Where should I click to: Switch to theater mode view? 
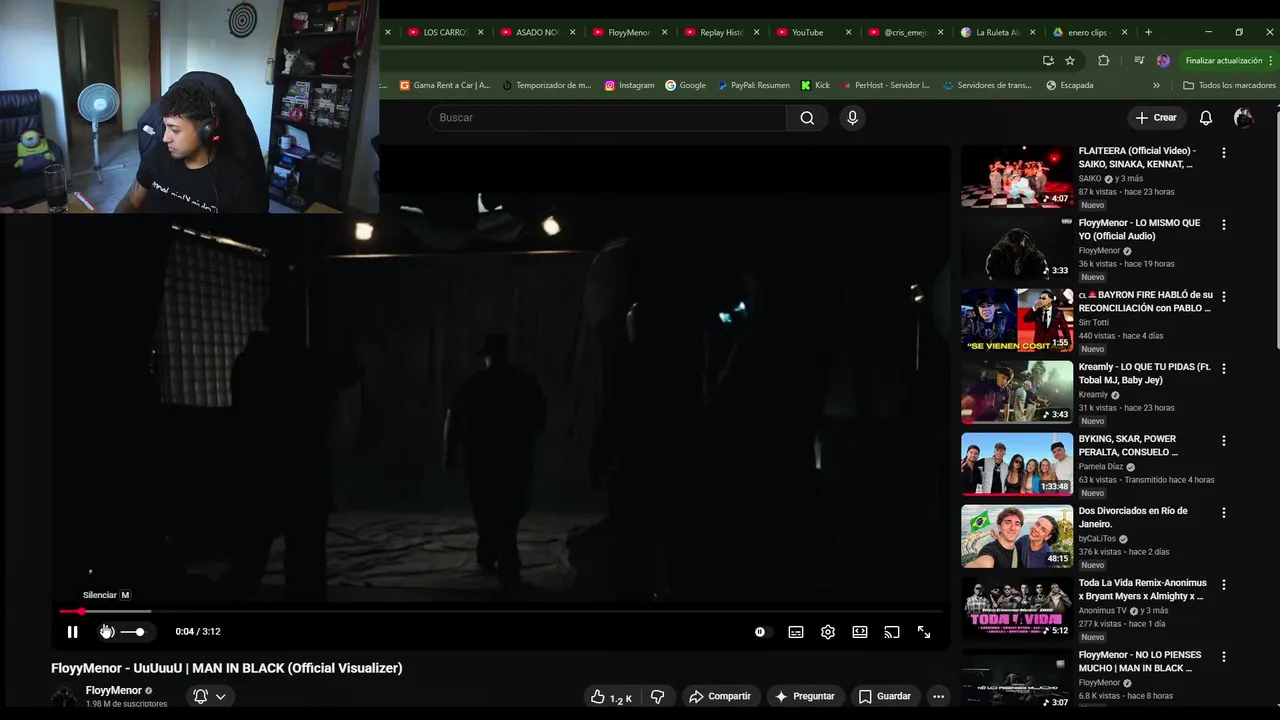pos(860,632)
